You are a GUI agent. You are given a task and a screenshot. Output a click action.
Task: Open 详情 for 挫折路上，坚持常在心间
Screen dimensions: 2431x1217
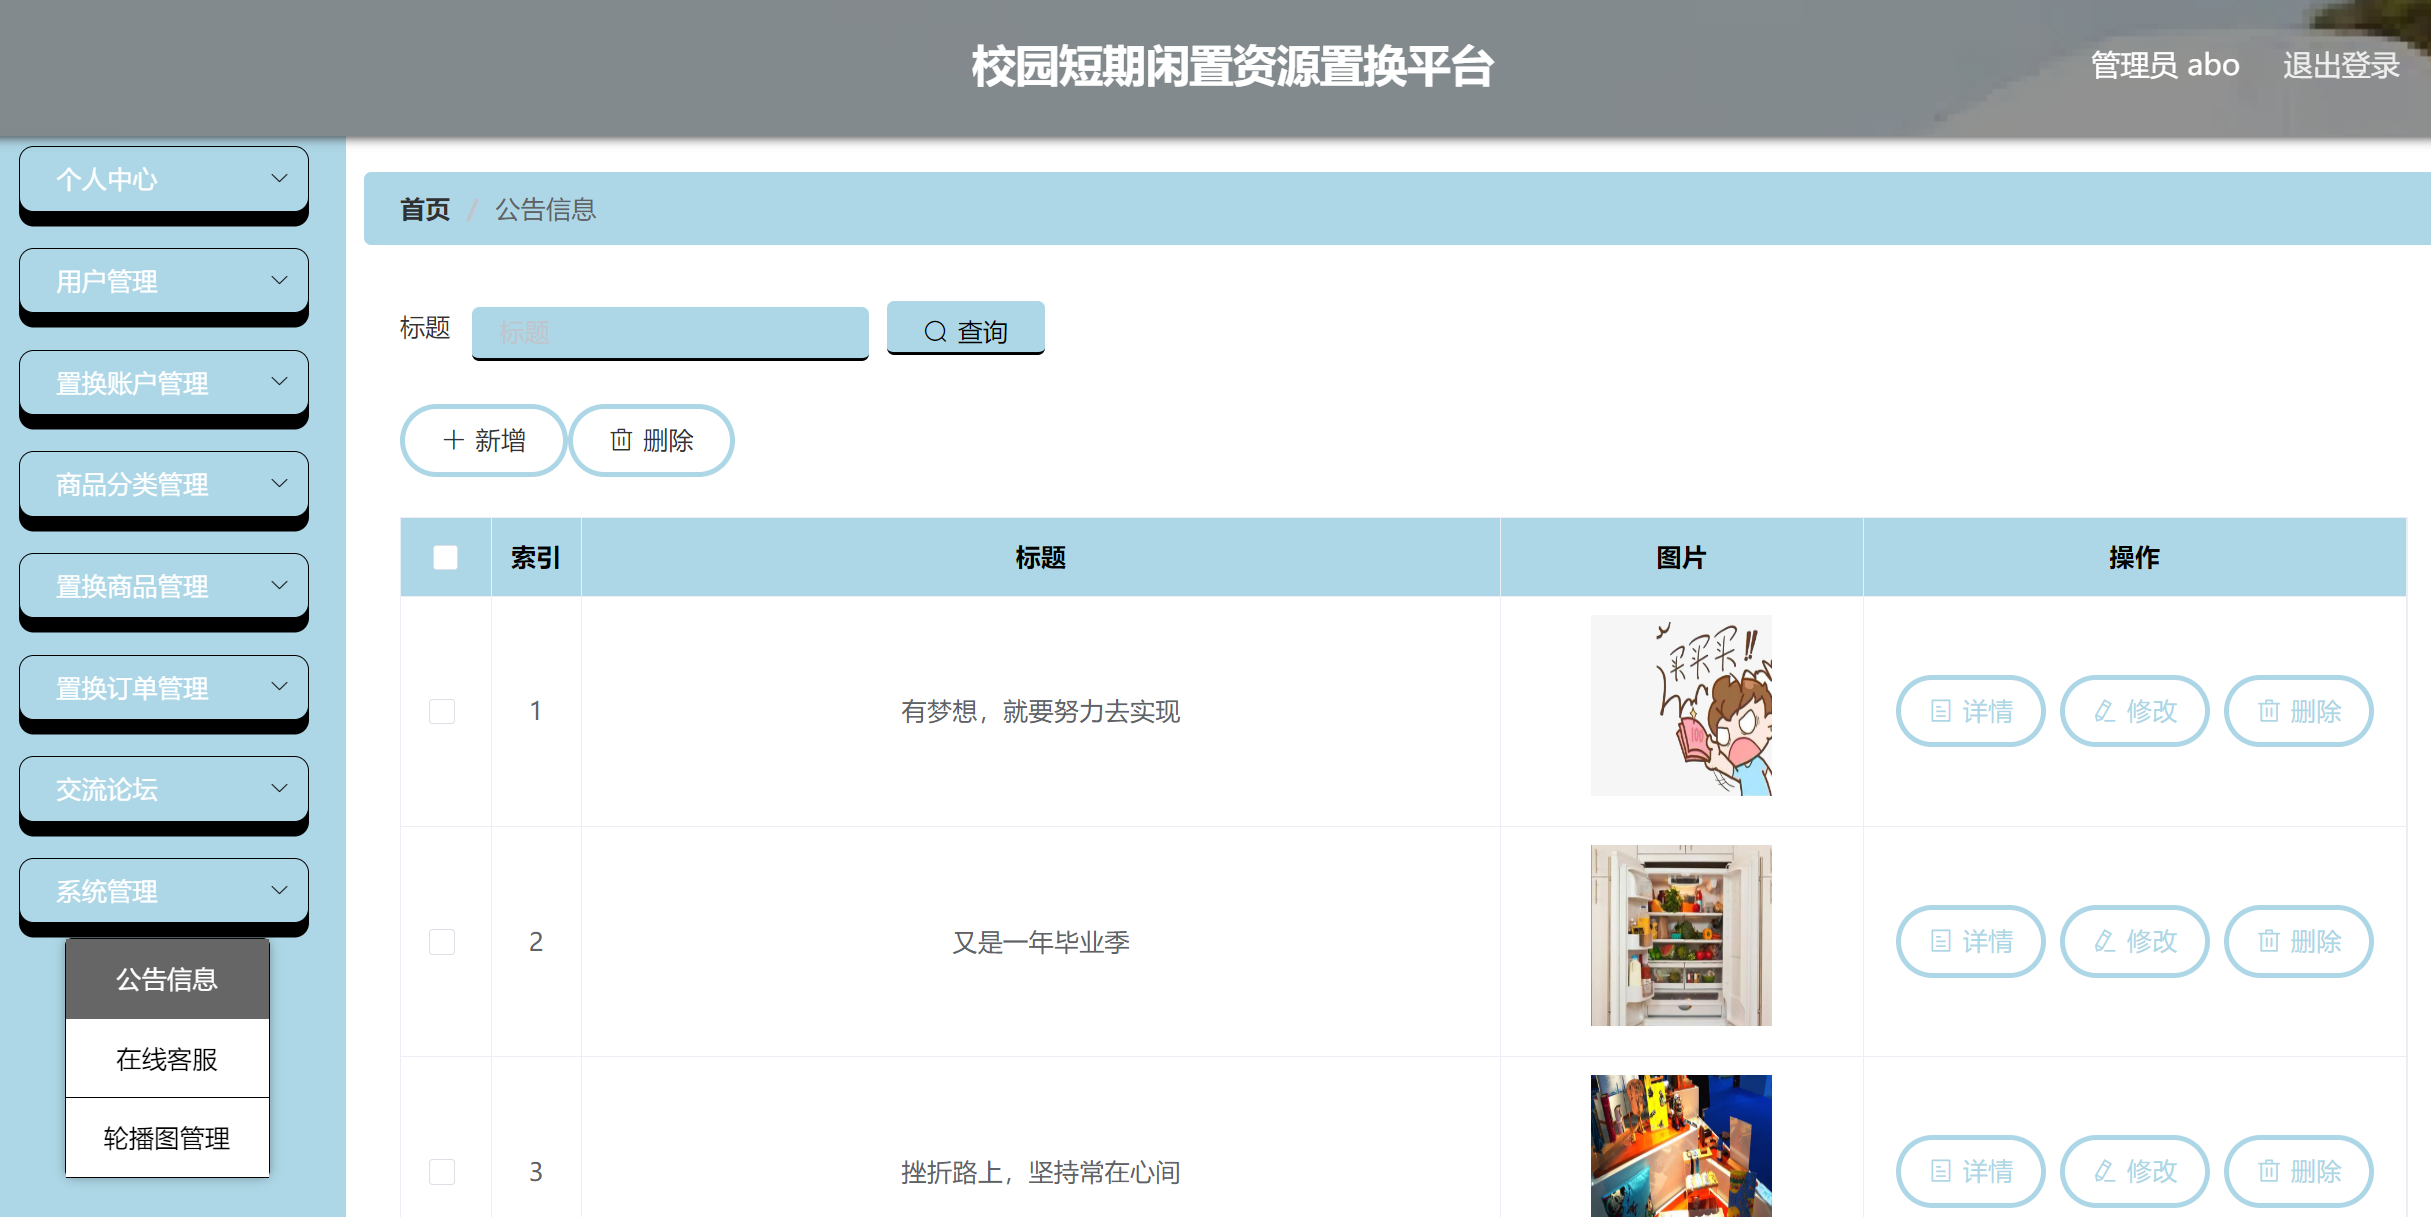[x=1969, y=1171]
